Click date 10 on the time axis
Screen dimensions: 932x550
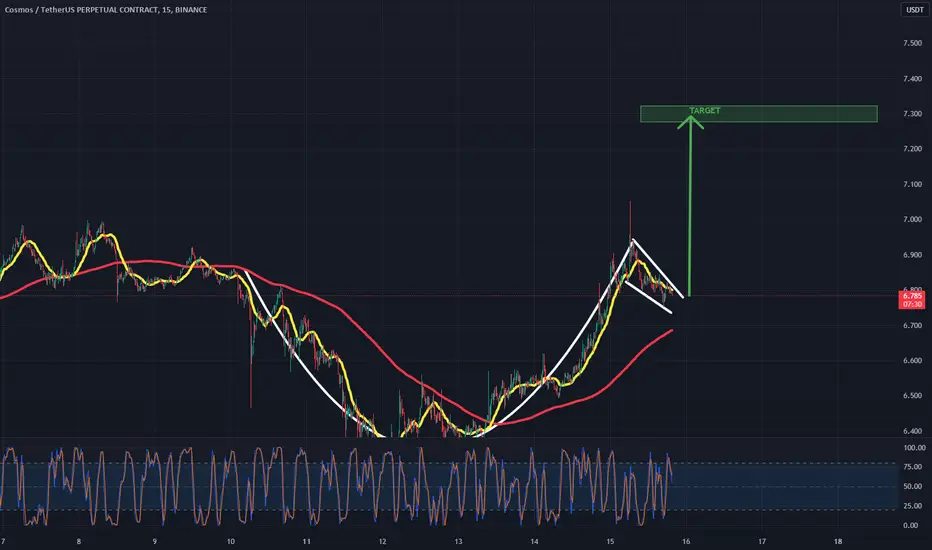point(231,542)
